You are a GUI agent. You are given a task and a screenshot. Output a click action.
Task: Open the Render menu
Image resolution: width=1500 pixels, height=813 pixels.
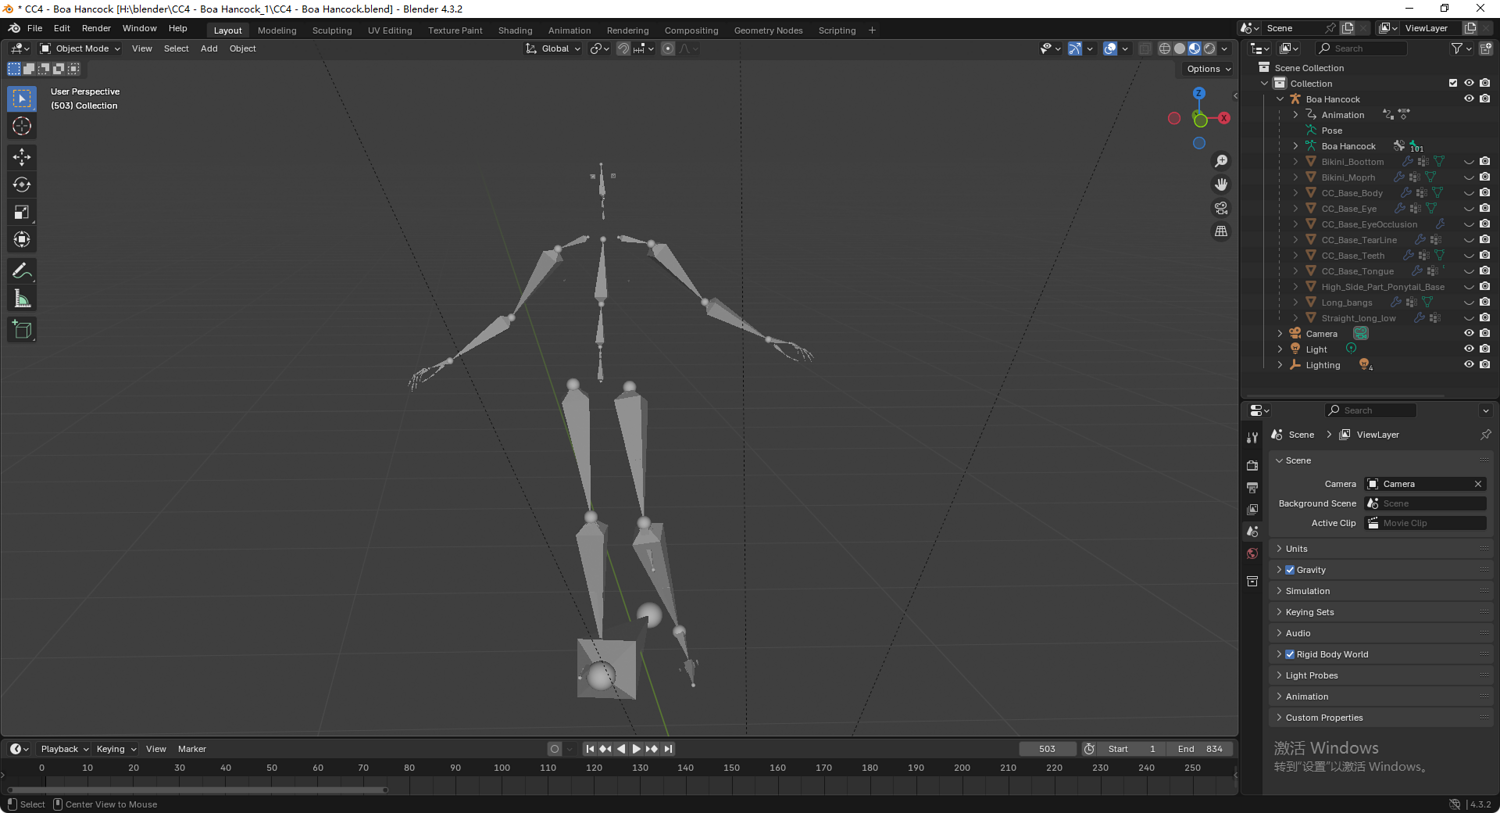(x=96, y=29)
